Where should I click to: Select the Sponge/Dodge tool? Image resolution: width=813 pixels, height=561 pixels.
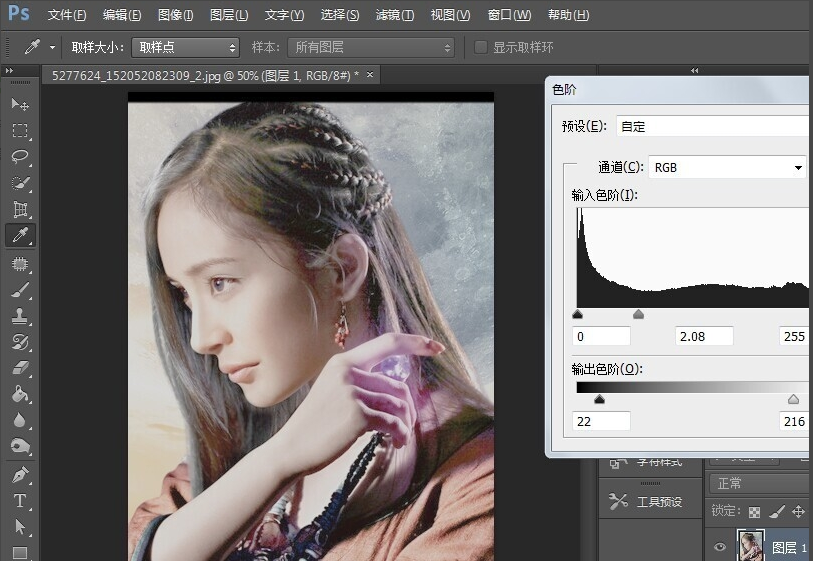pos(20,446)
